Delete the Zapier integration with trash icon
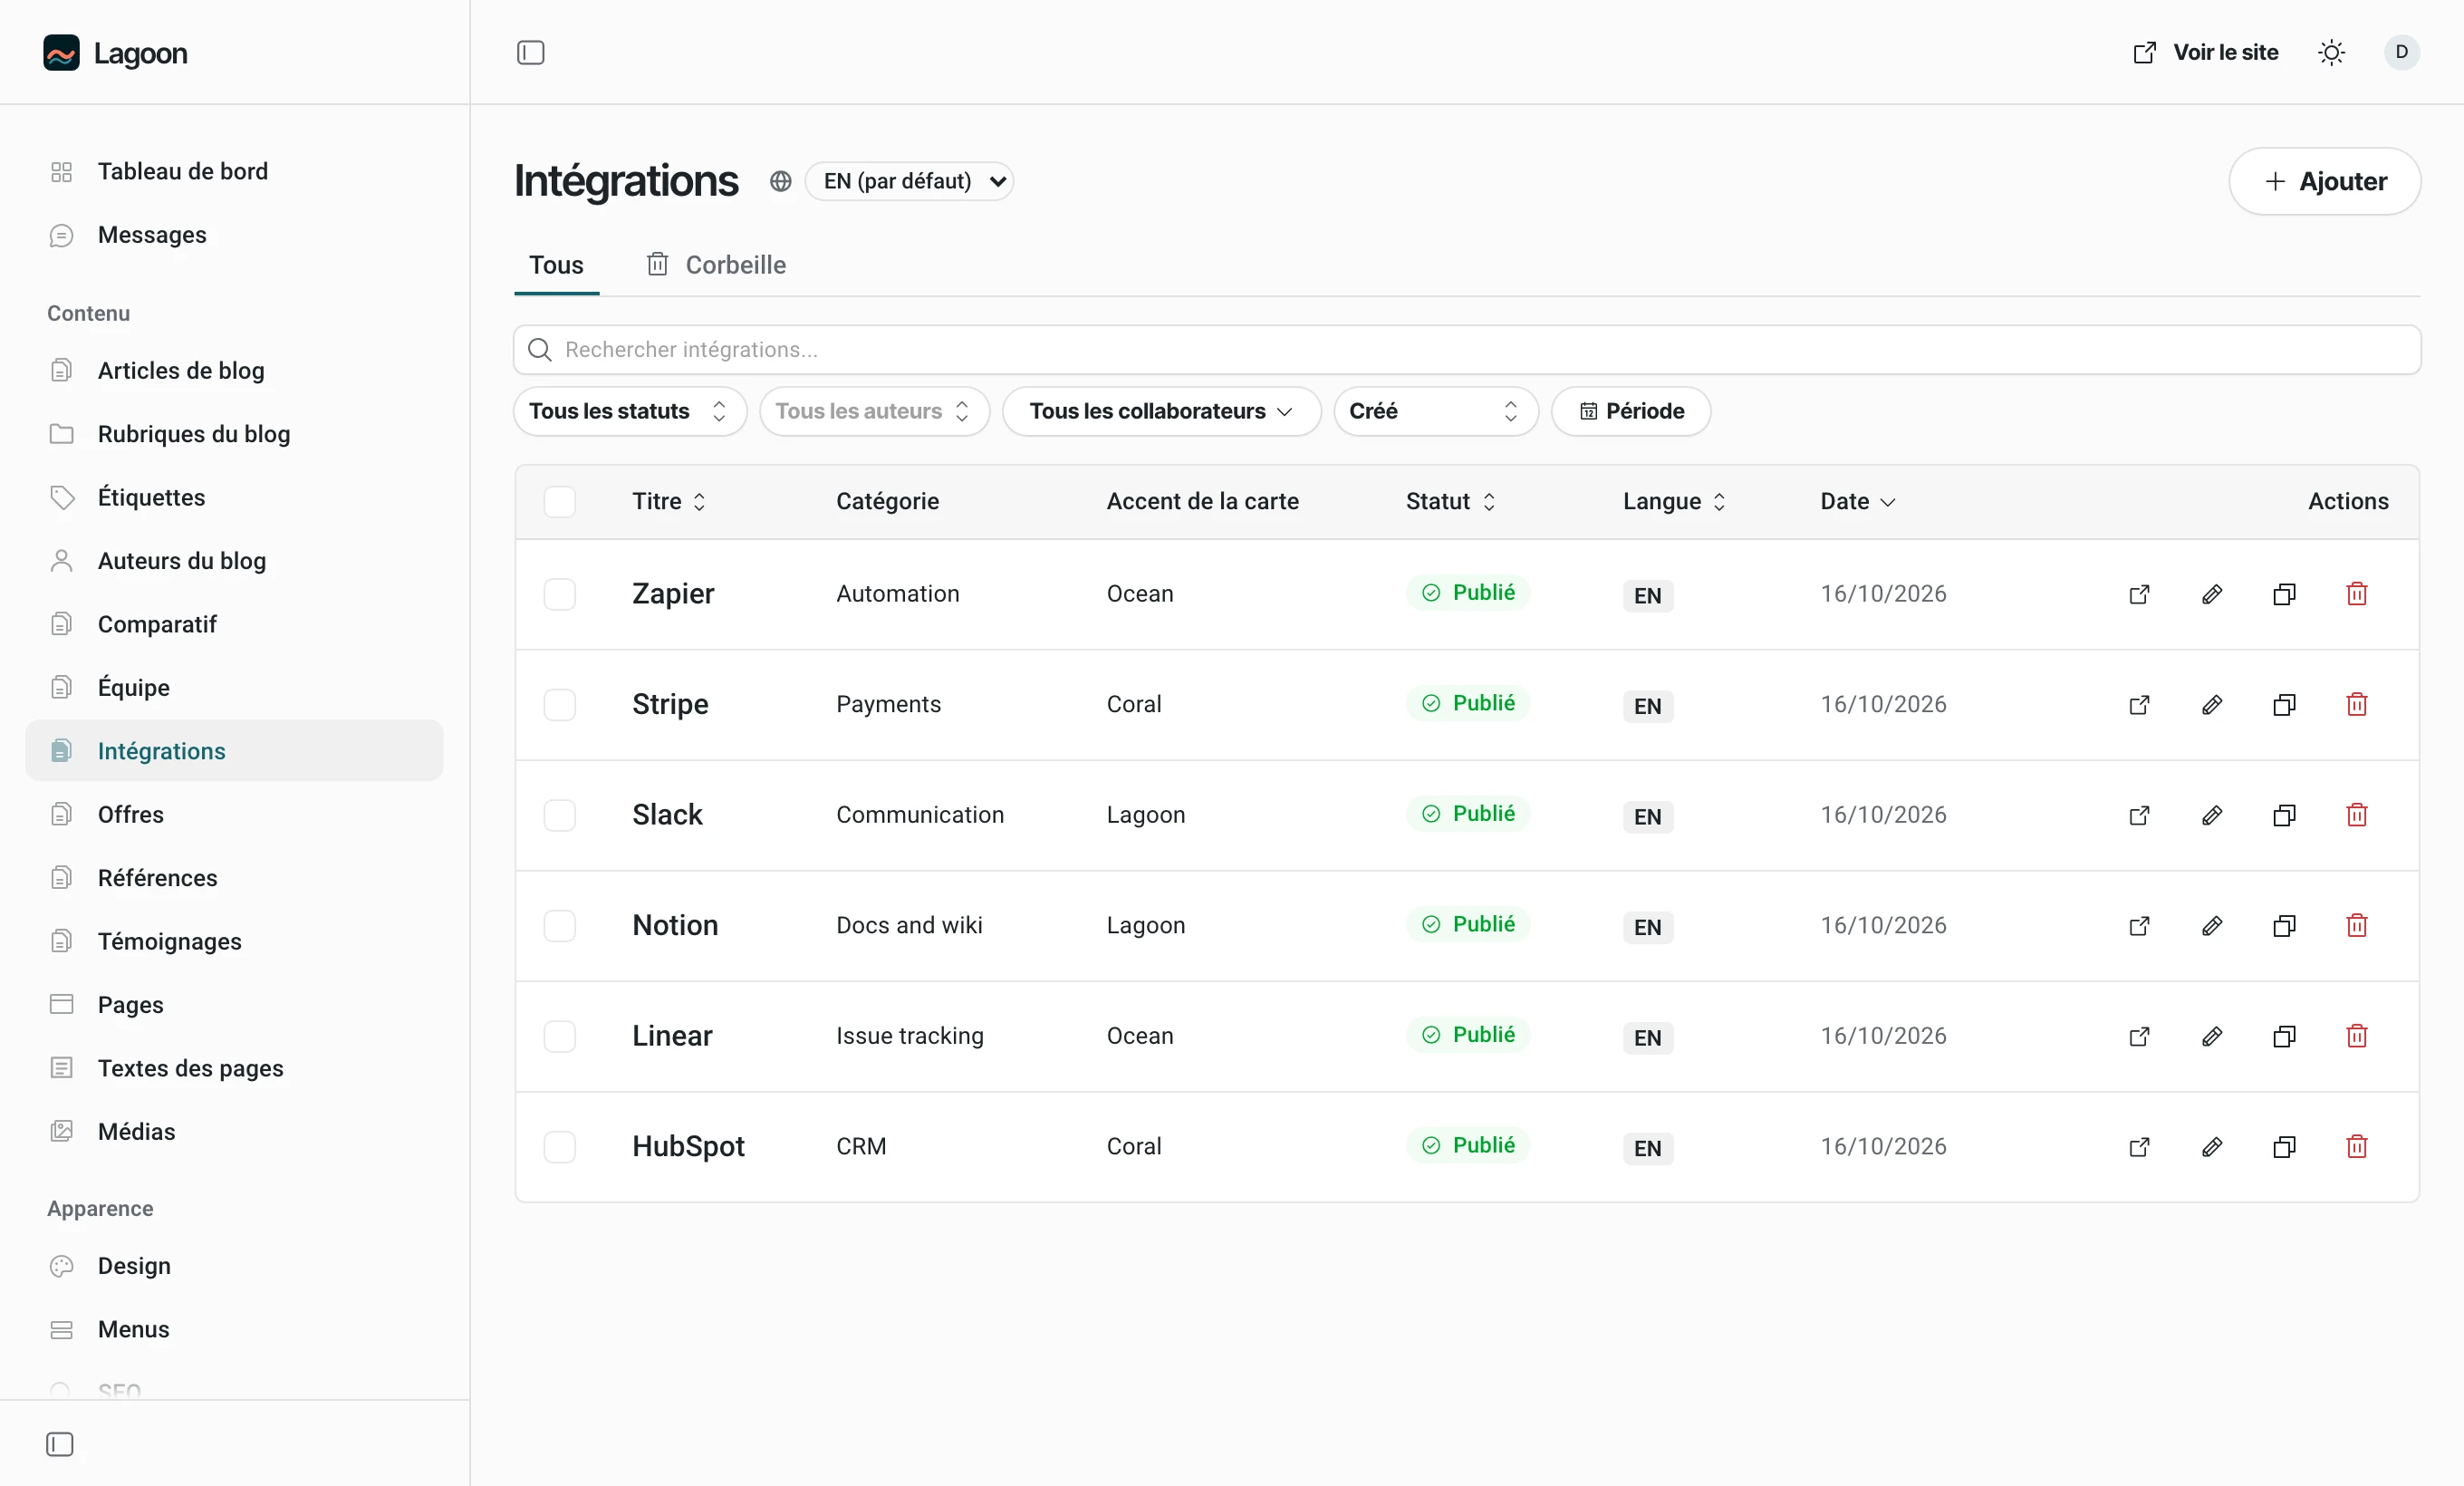 point(2357,594)
